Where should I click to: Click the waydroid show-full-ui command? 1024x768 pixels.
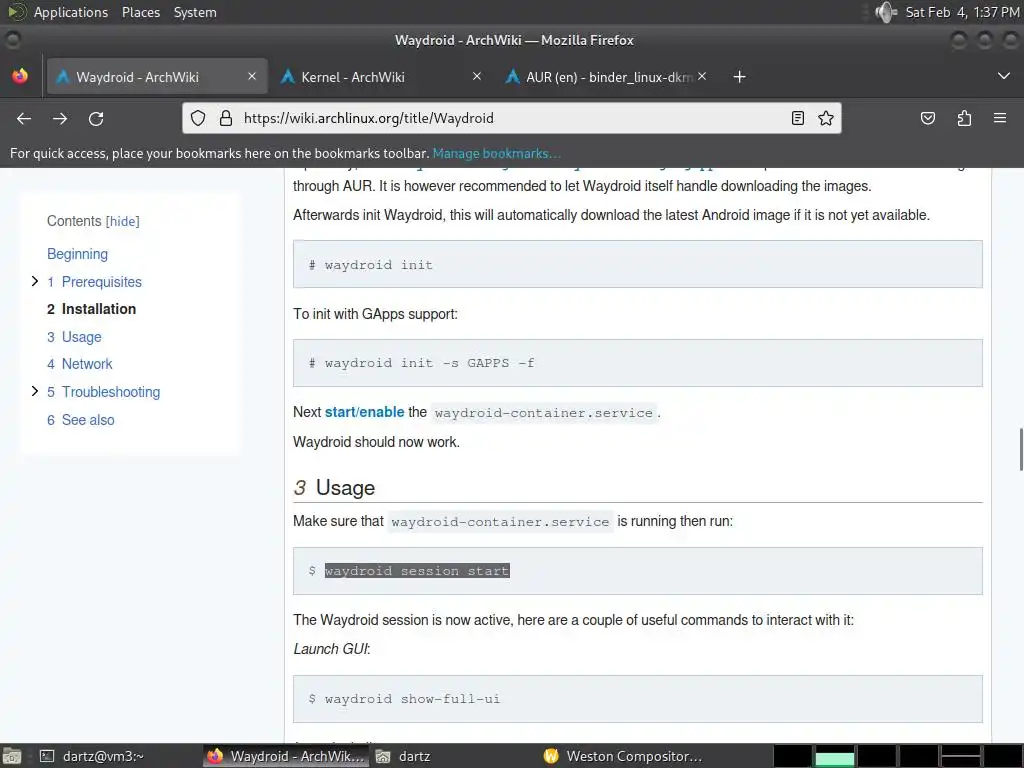click(x=412, y=699)
